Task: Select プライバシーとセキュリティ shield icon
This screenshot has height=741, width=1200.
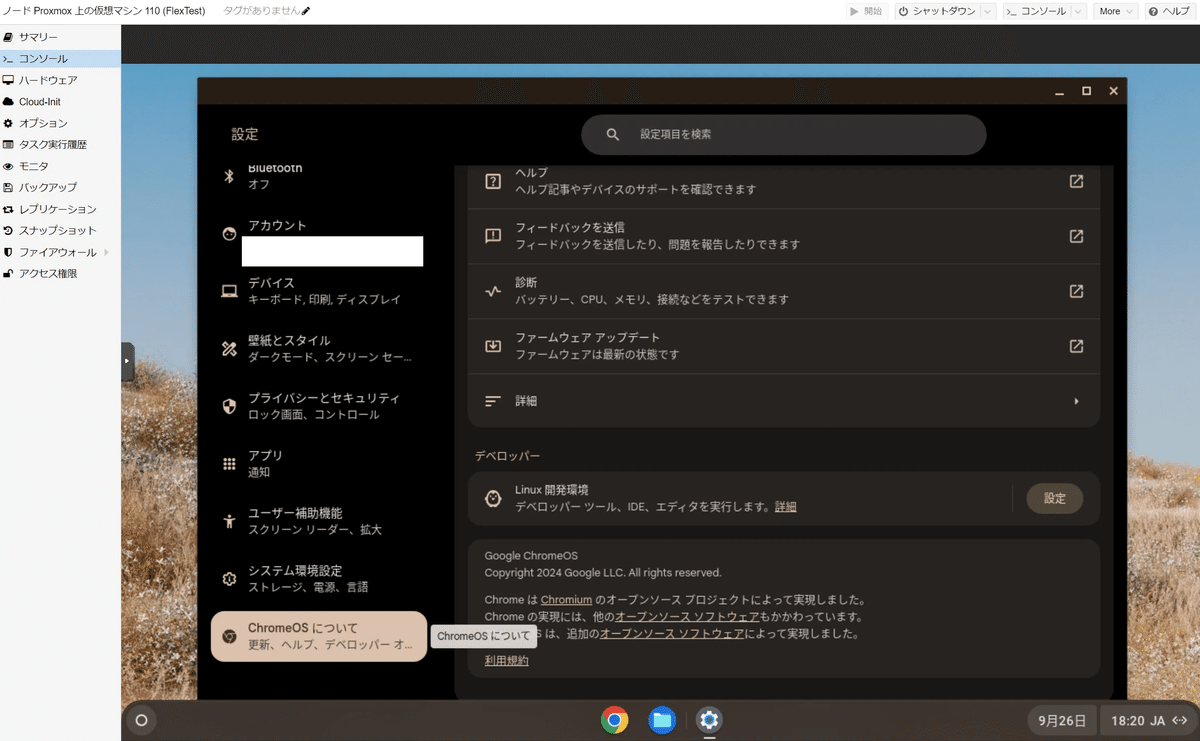Action: 229,406
